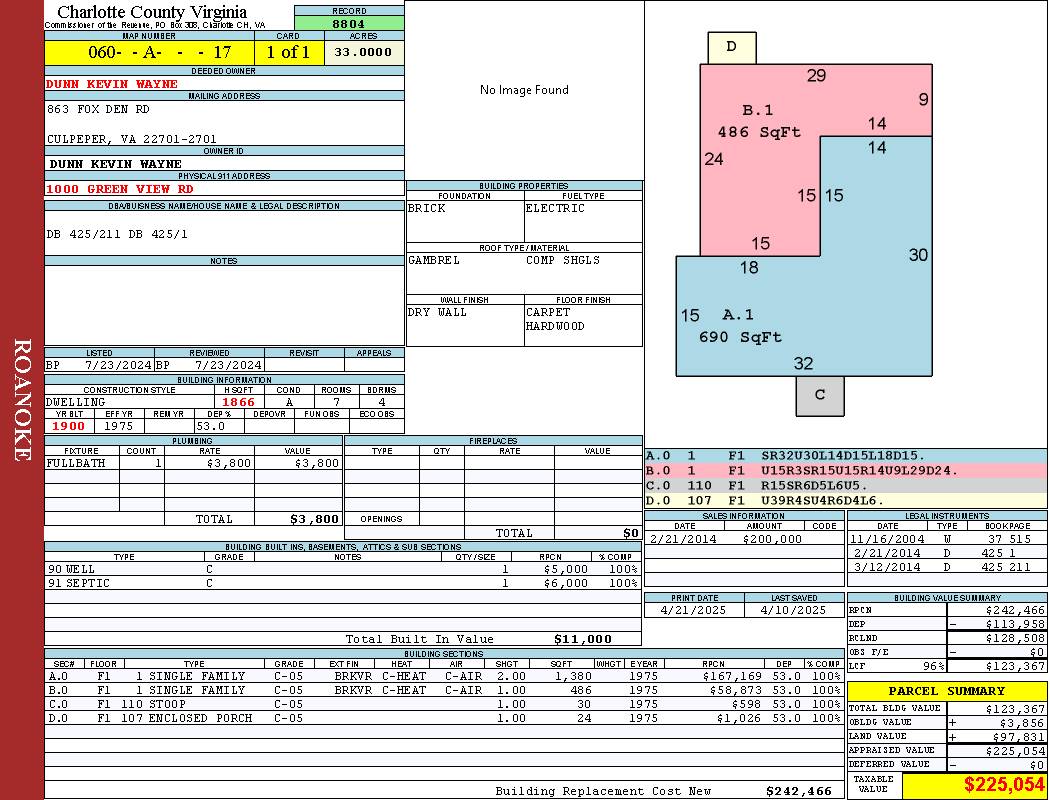Select deeded owner name DUNN KEVIN WAYNE
Image resolution: width=1050 pixels, height=800 pixels.
tap(112, 84)
